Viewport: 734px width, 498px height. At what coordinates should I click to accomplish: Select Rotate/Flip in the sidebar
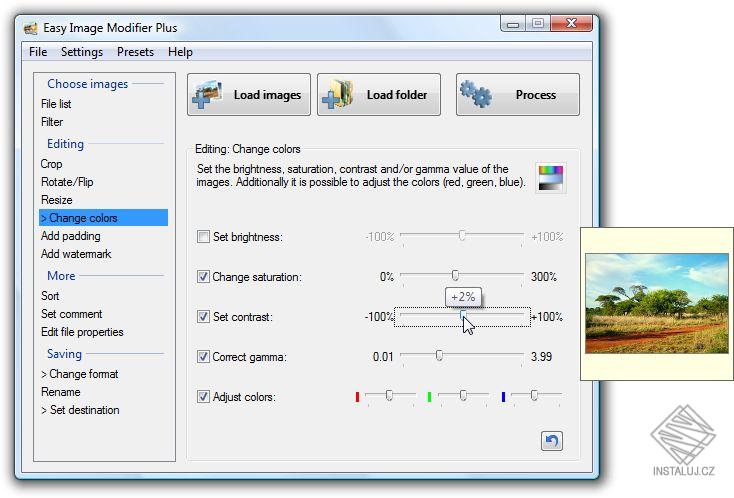[67, 182]
